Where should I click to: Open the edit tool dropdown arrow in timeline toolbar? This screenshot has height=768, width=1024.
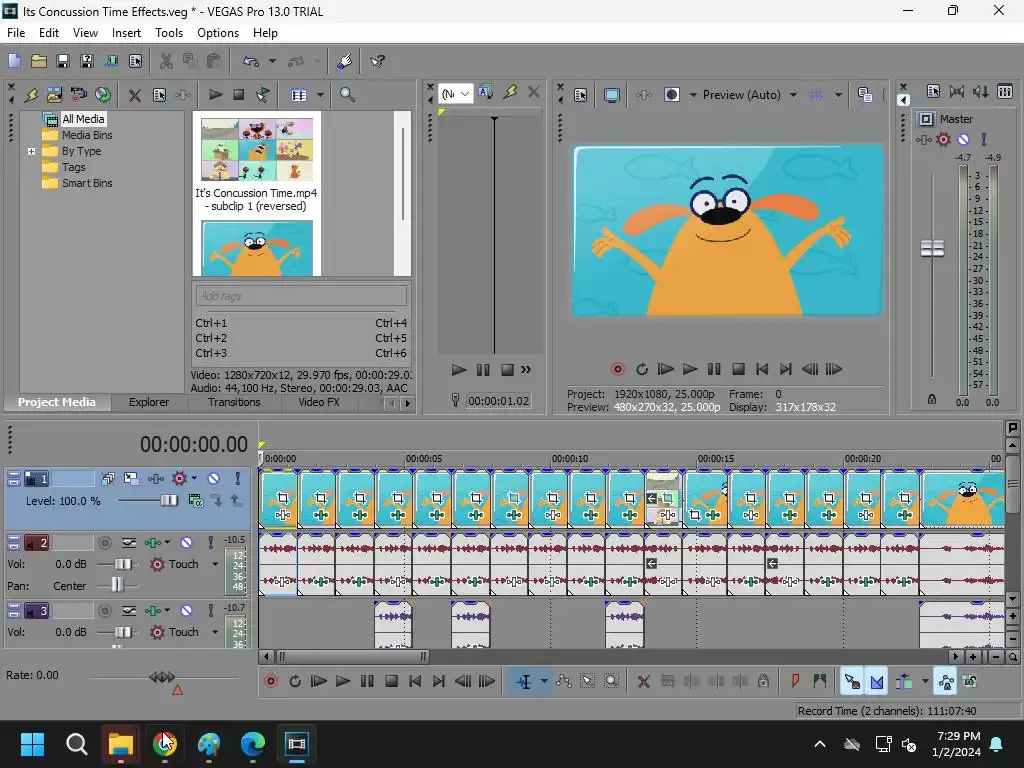click(x=544, y=682)
